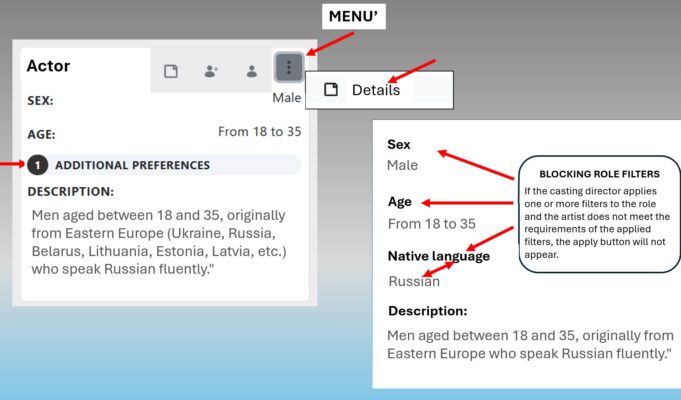The width and height of the screenshot is (681, 400).
Task: Click the note icon in Actor toolbar
Action: [x=171, y=71]
